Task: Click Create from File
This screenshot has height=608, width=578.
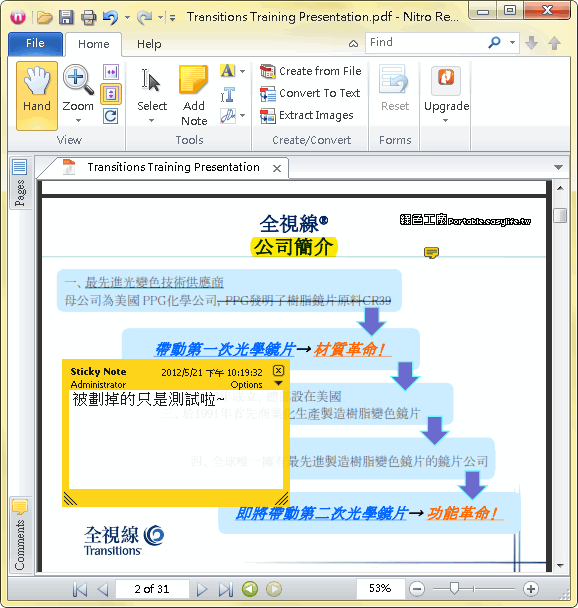Action: [311, 71]
